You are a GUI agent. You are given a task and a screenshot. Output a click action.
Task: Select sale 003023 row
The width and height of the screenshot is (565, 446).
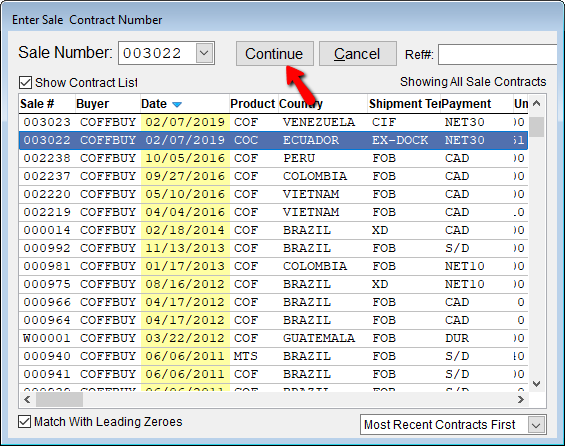273,122
